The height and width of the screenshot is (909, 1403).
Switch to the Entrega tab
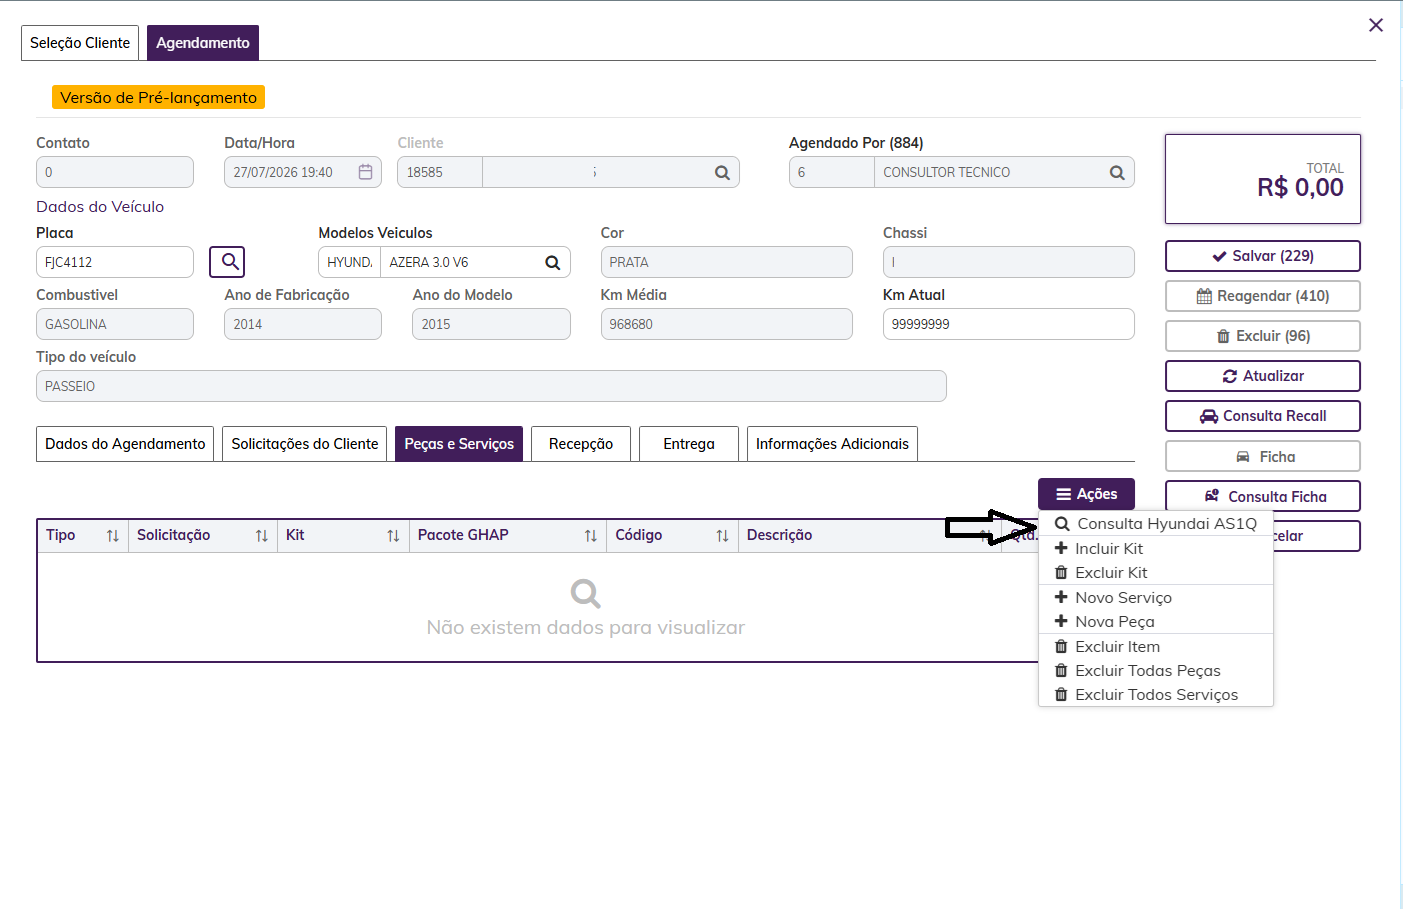pyautogui.click(x=689, y=444)
